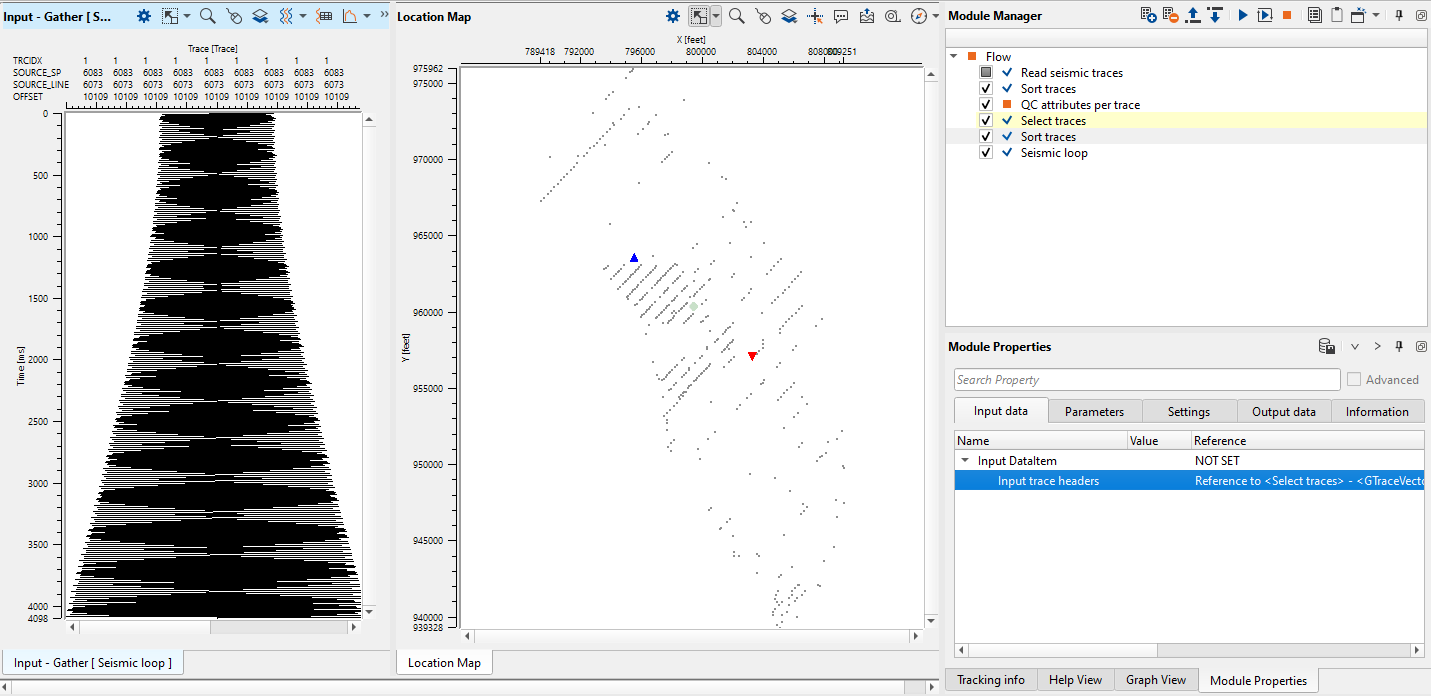Open the Graph View tab
1431x696 pixels.
coord(1155,680)
